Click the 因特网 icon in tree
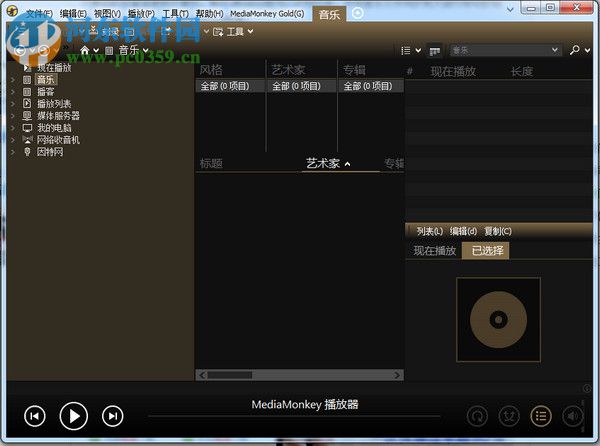 coord(27,152)
